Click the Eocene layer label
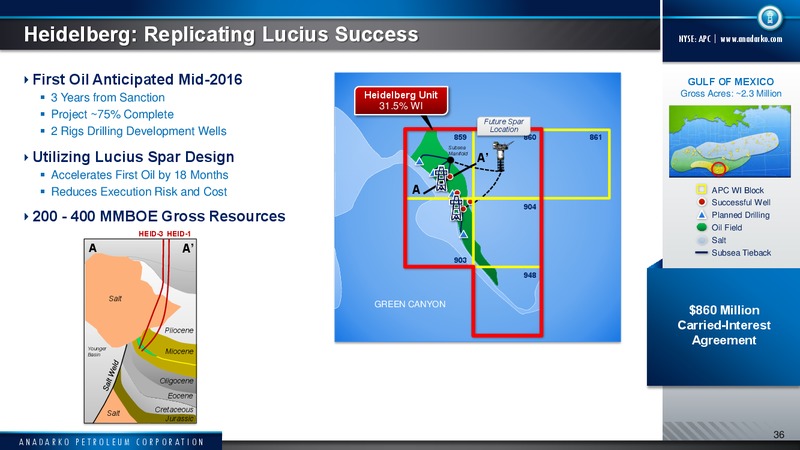 click(181, 395)
